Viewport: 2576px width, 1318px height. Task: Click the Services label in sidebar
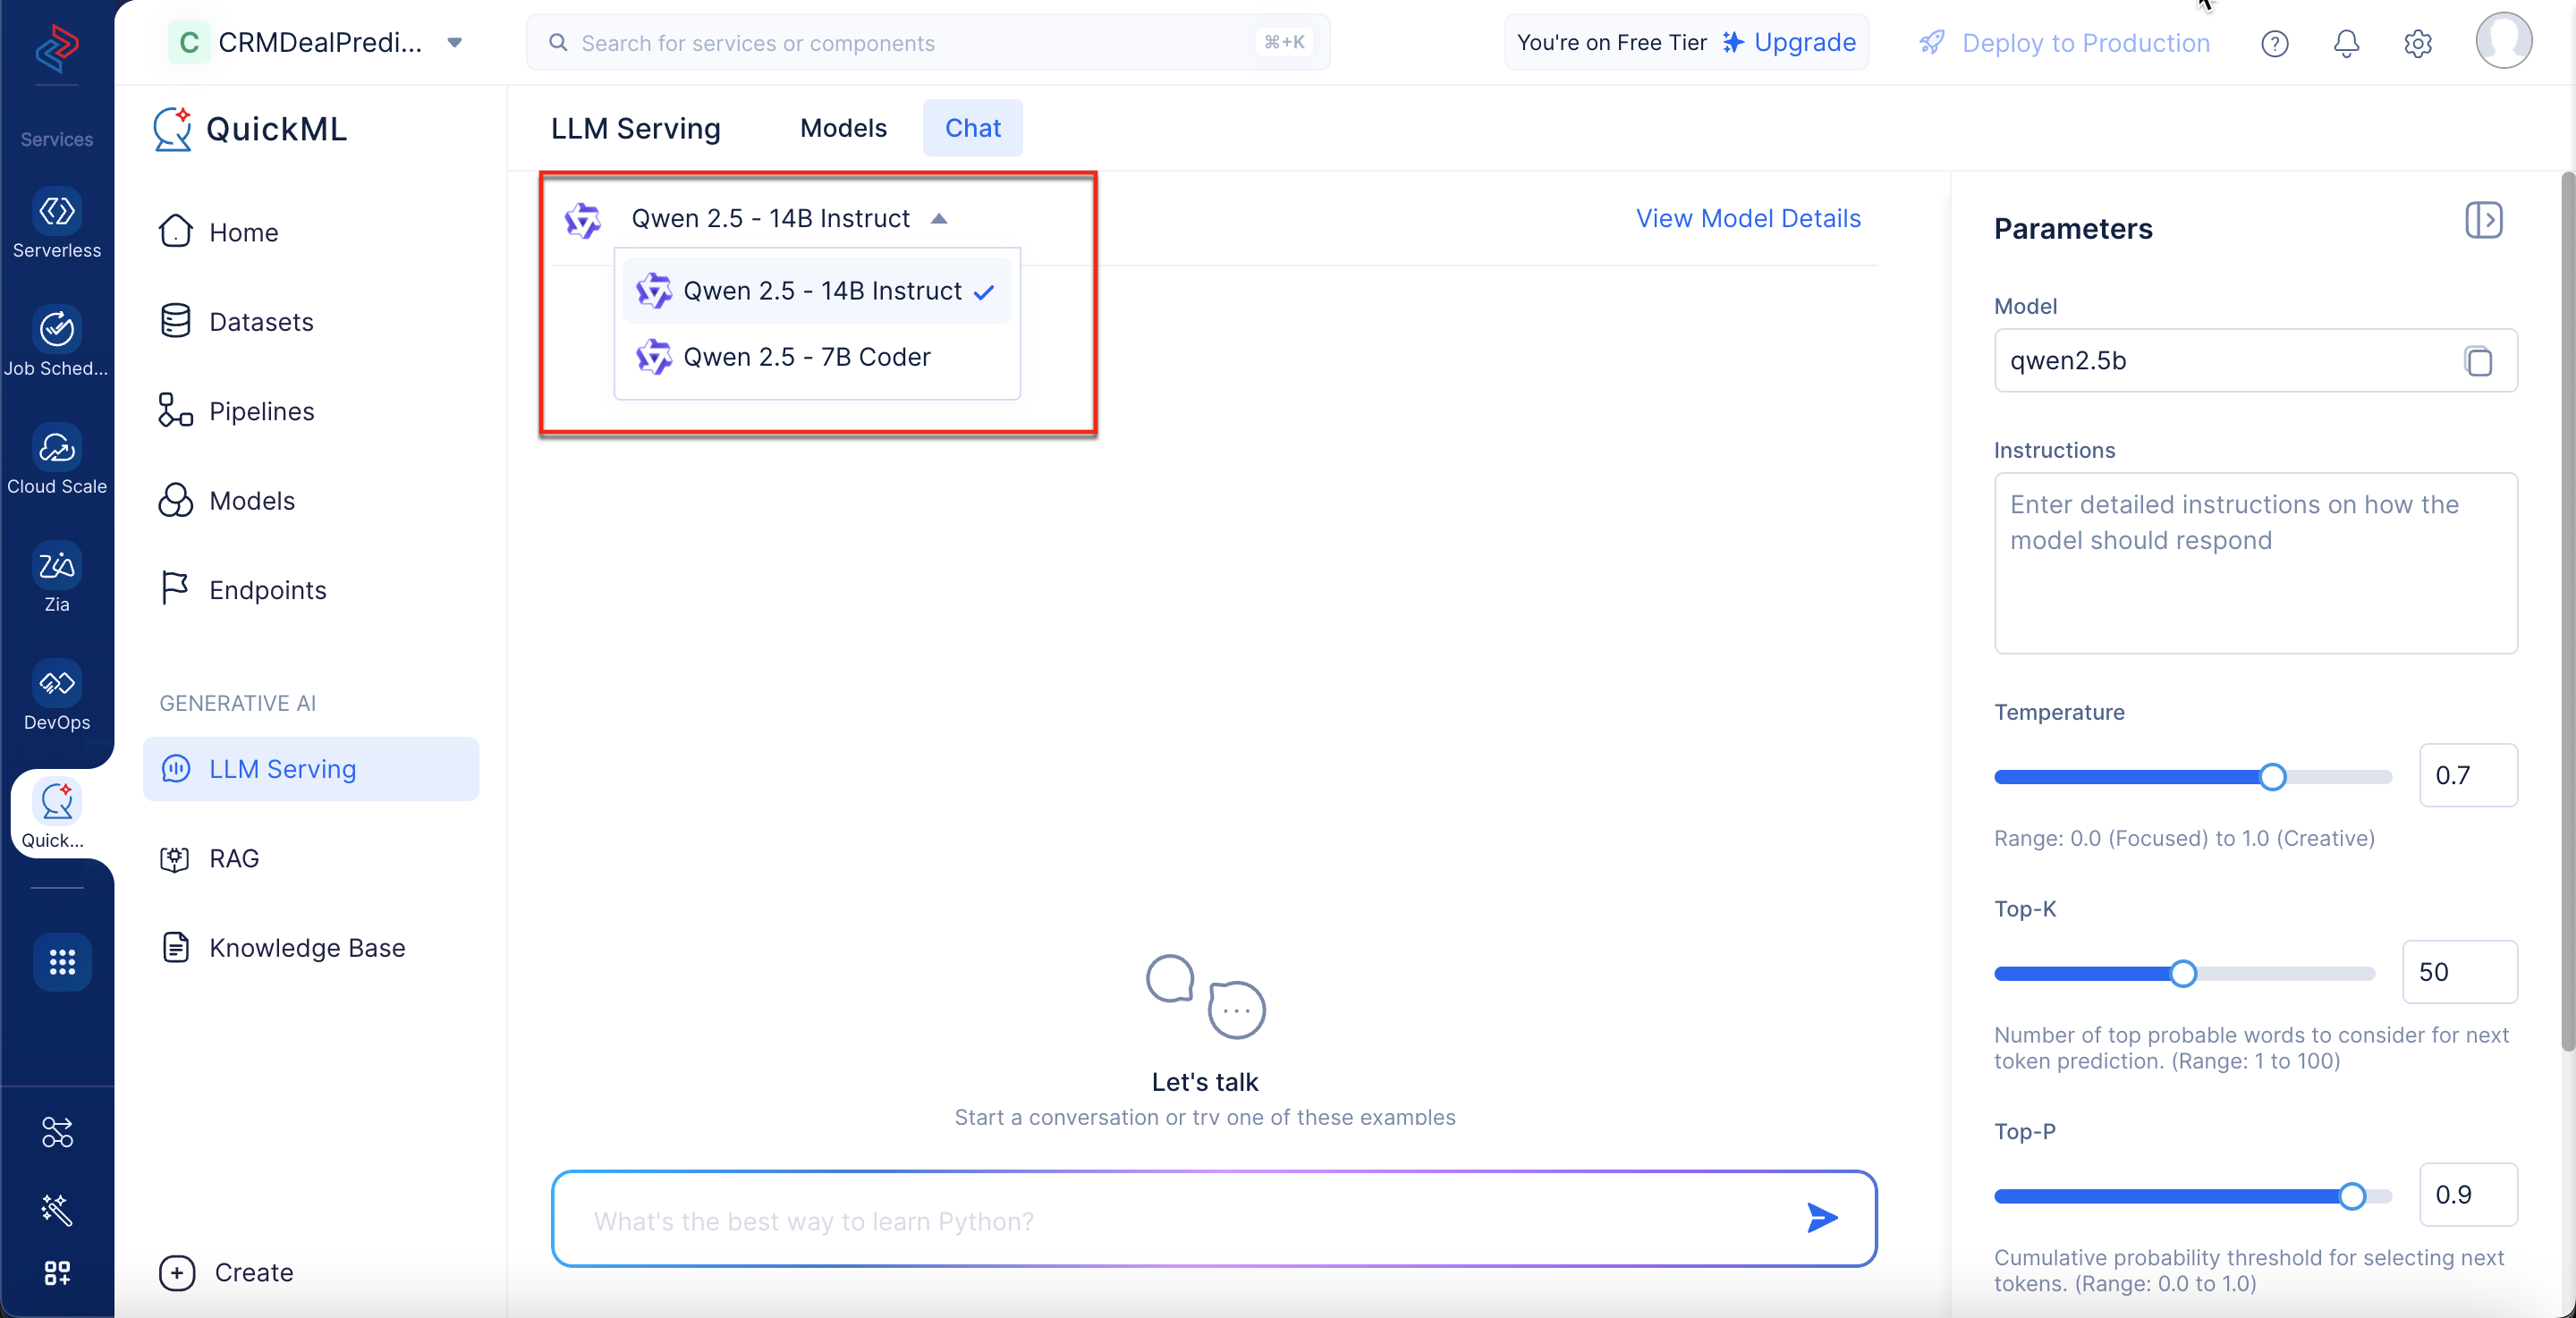click(57, 139)
